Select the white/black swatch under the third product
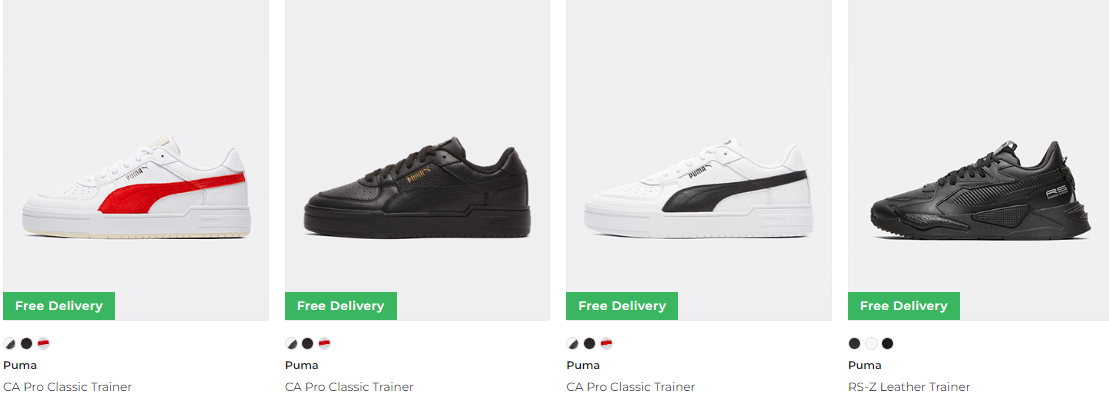 (572, 344)
